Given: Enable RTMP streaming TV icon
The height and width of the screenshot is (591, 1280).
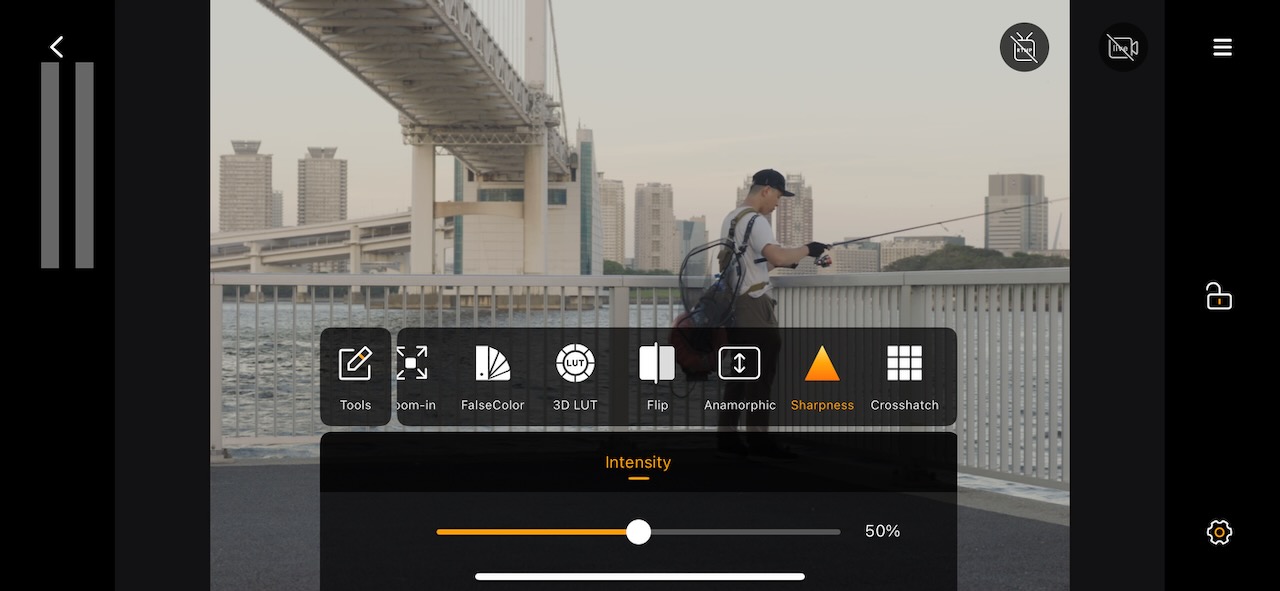Looking at the screenshot, I should [1024, 47].
